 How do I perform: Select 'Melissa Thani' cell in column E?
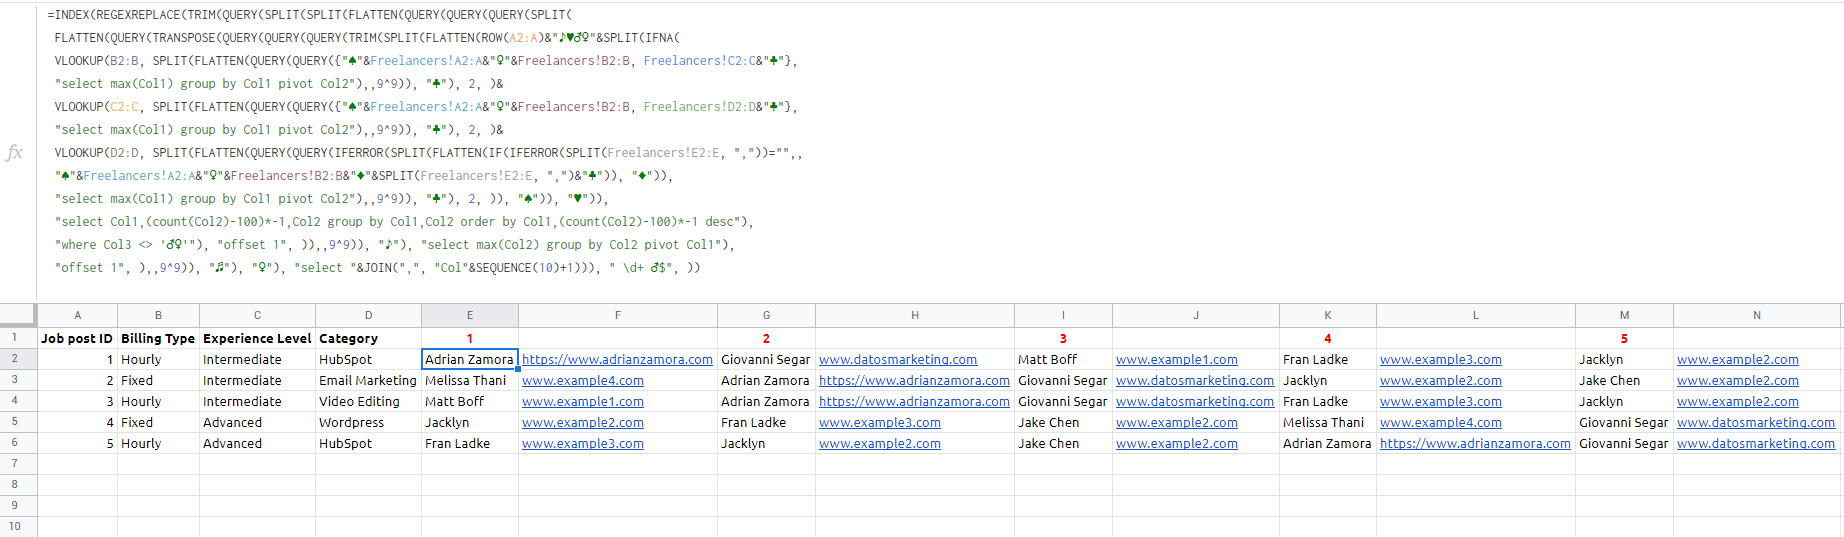click(470, 380)
